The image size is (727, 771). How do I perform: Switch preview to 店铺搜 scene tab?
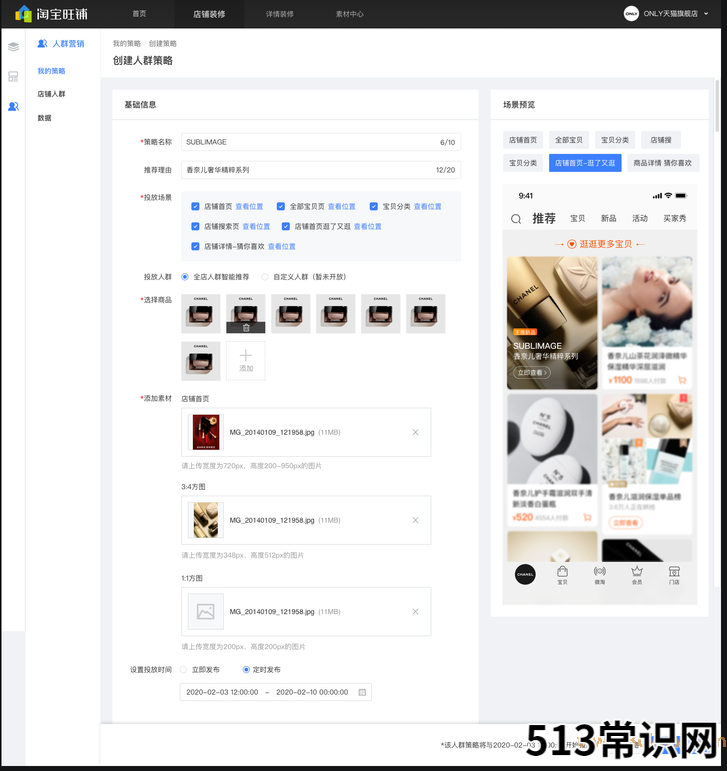pyautogui.click(x=661, y=140)
